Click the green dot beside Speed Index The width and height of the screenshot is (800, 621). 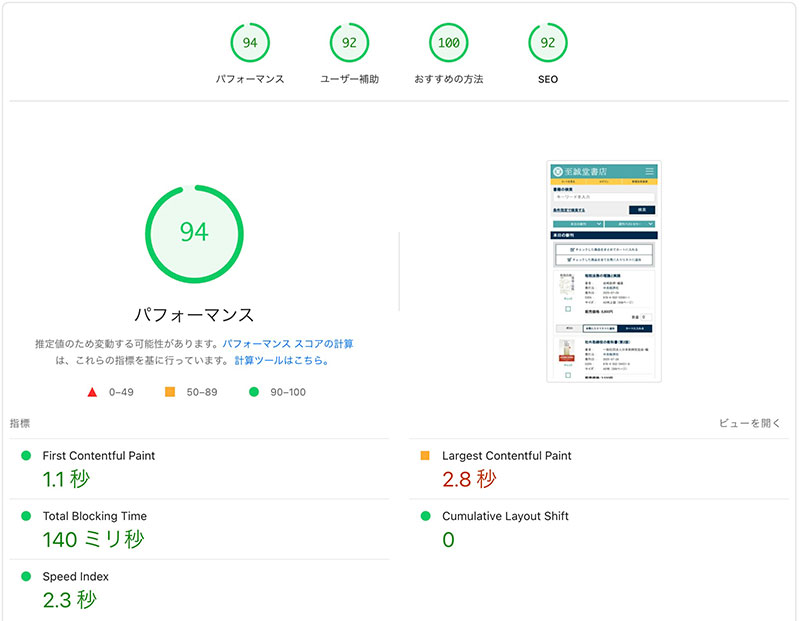[26, 577]
